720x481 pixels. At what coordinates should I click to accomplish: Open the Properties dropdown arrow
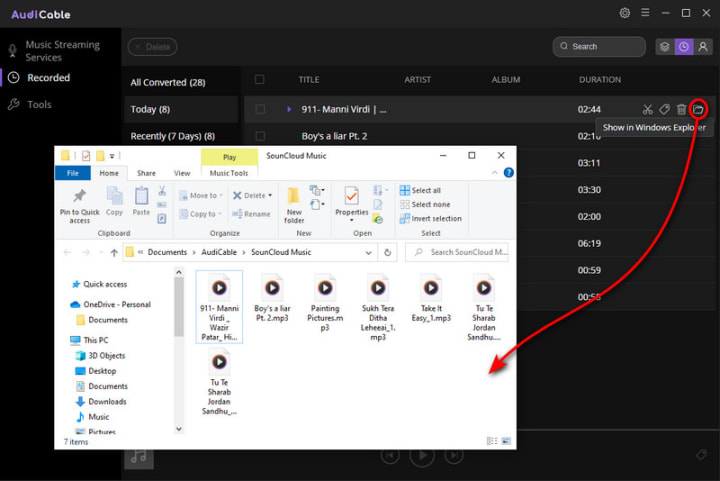352,220
